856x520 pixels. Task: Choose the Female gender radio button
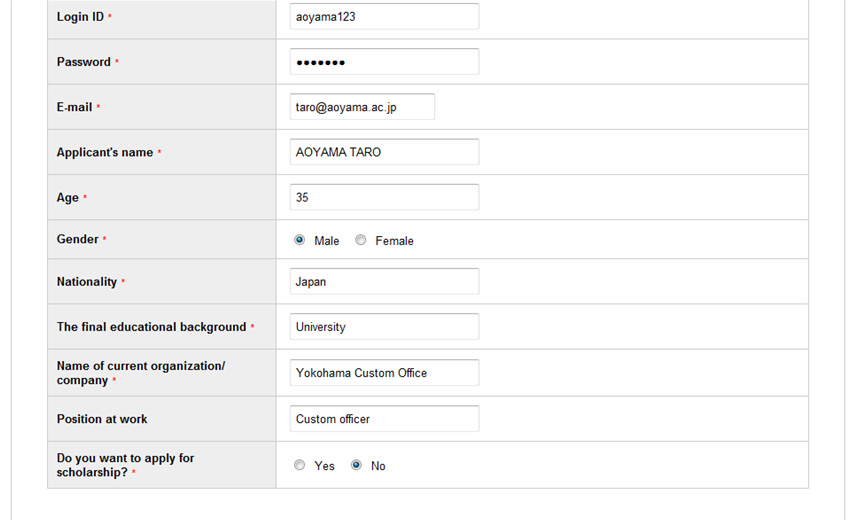[360, 240]
